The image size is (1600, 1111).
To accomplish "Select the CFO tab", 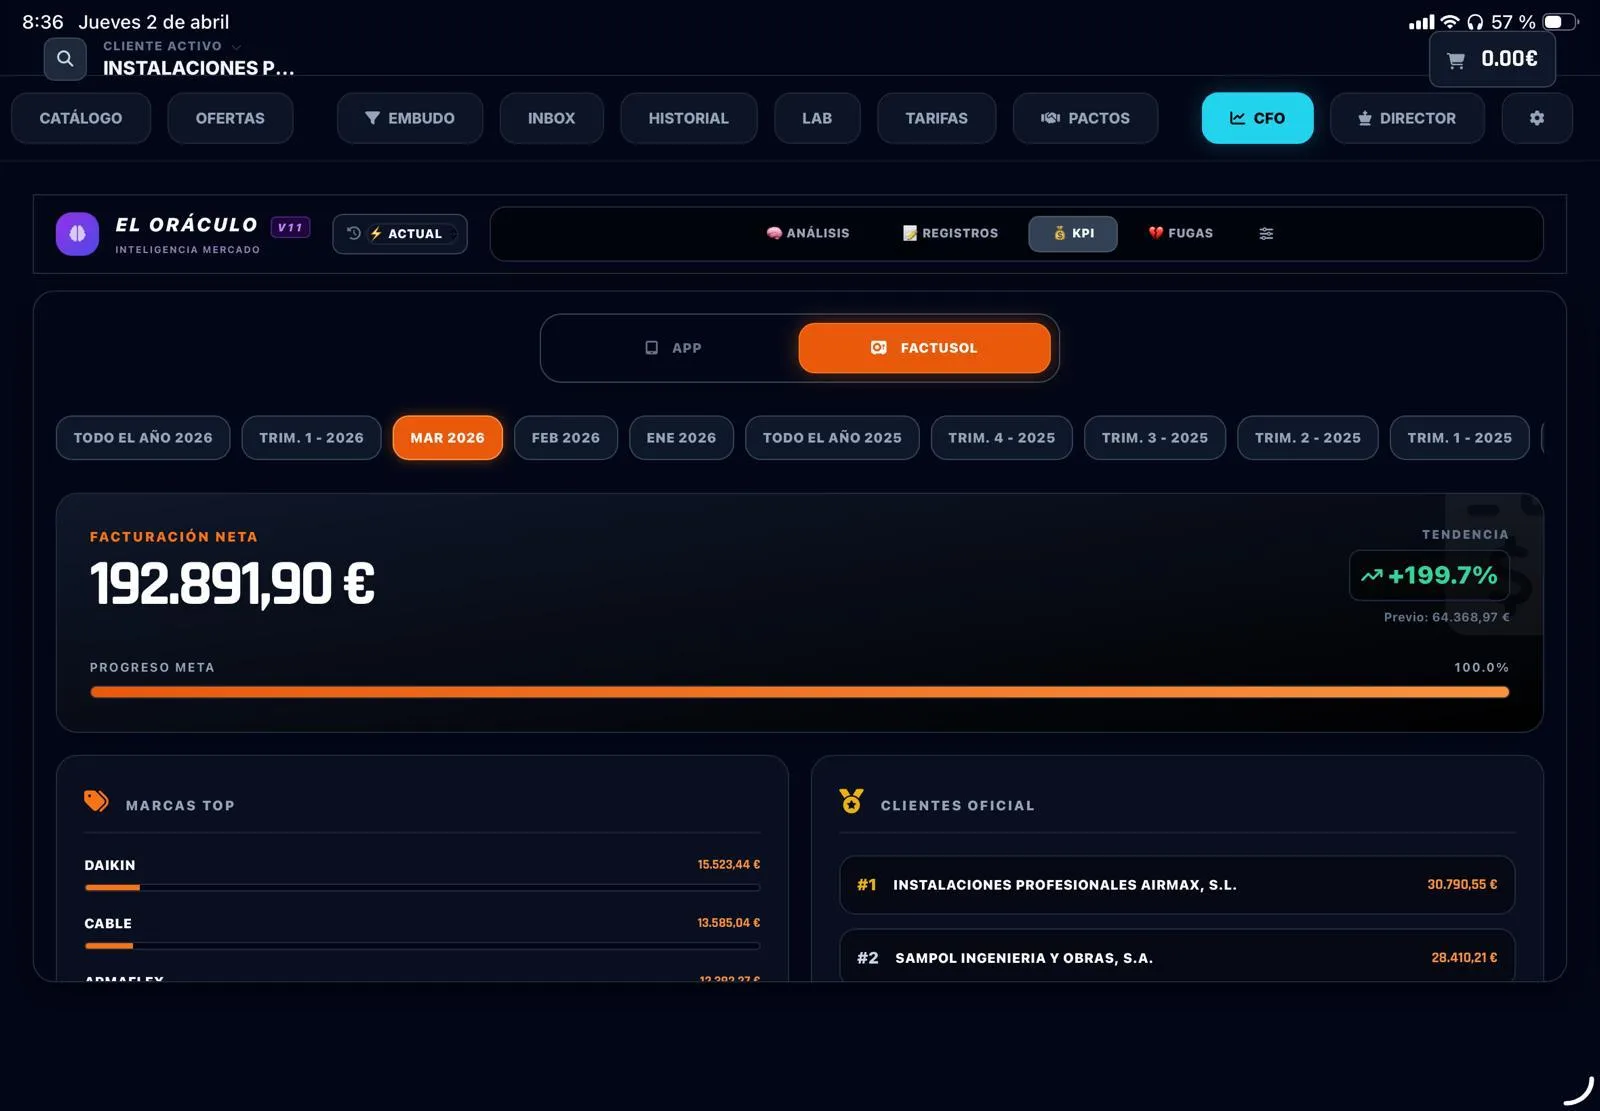I will point(1257,118).
